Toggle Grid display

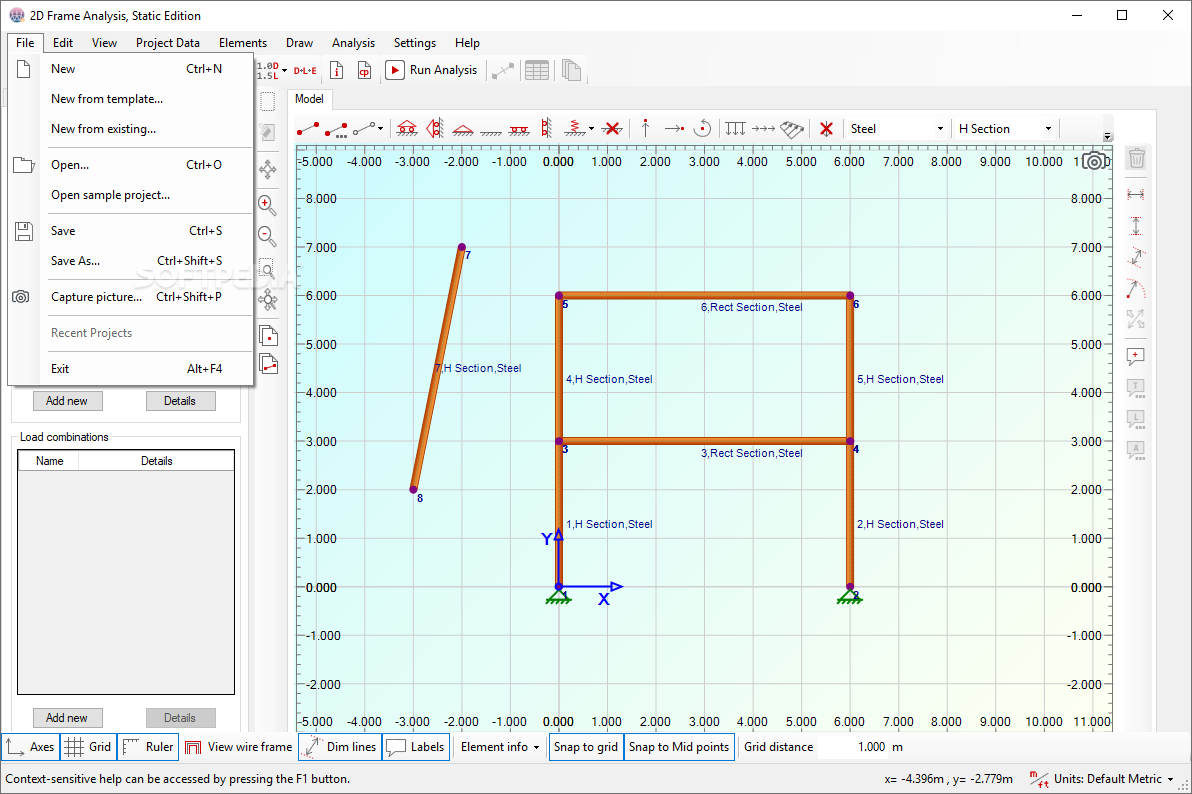coord(88,747)
